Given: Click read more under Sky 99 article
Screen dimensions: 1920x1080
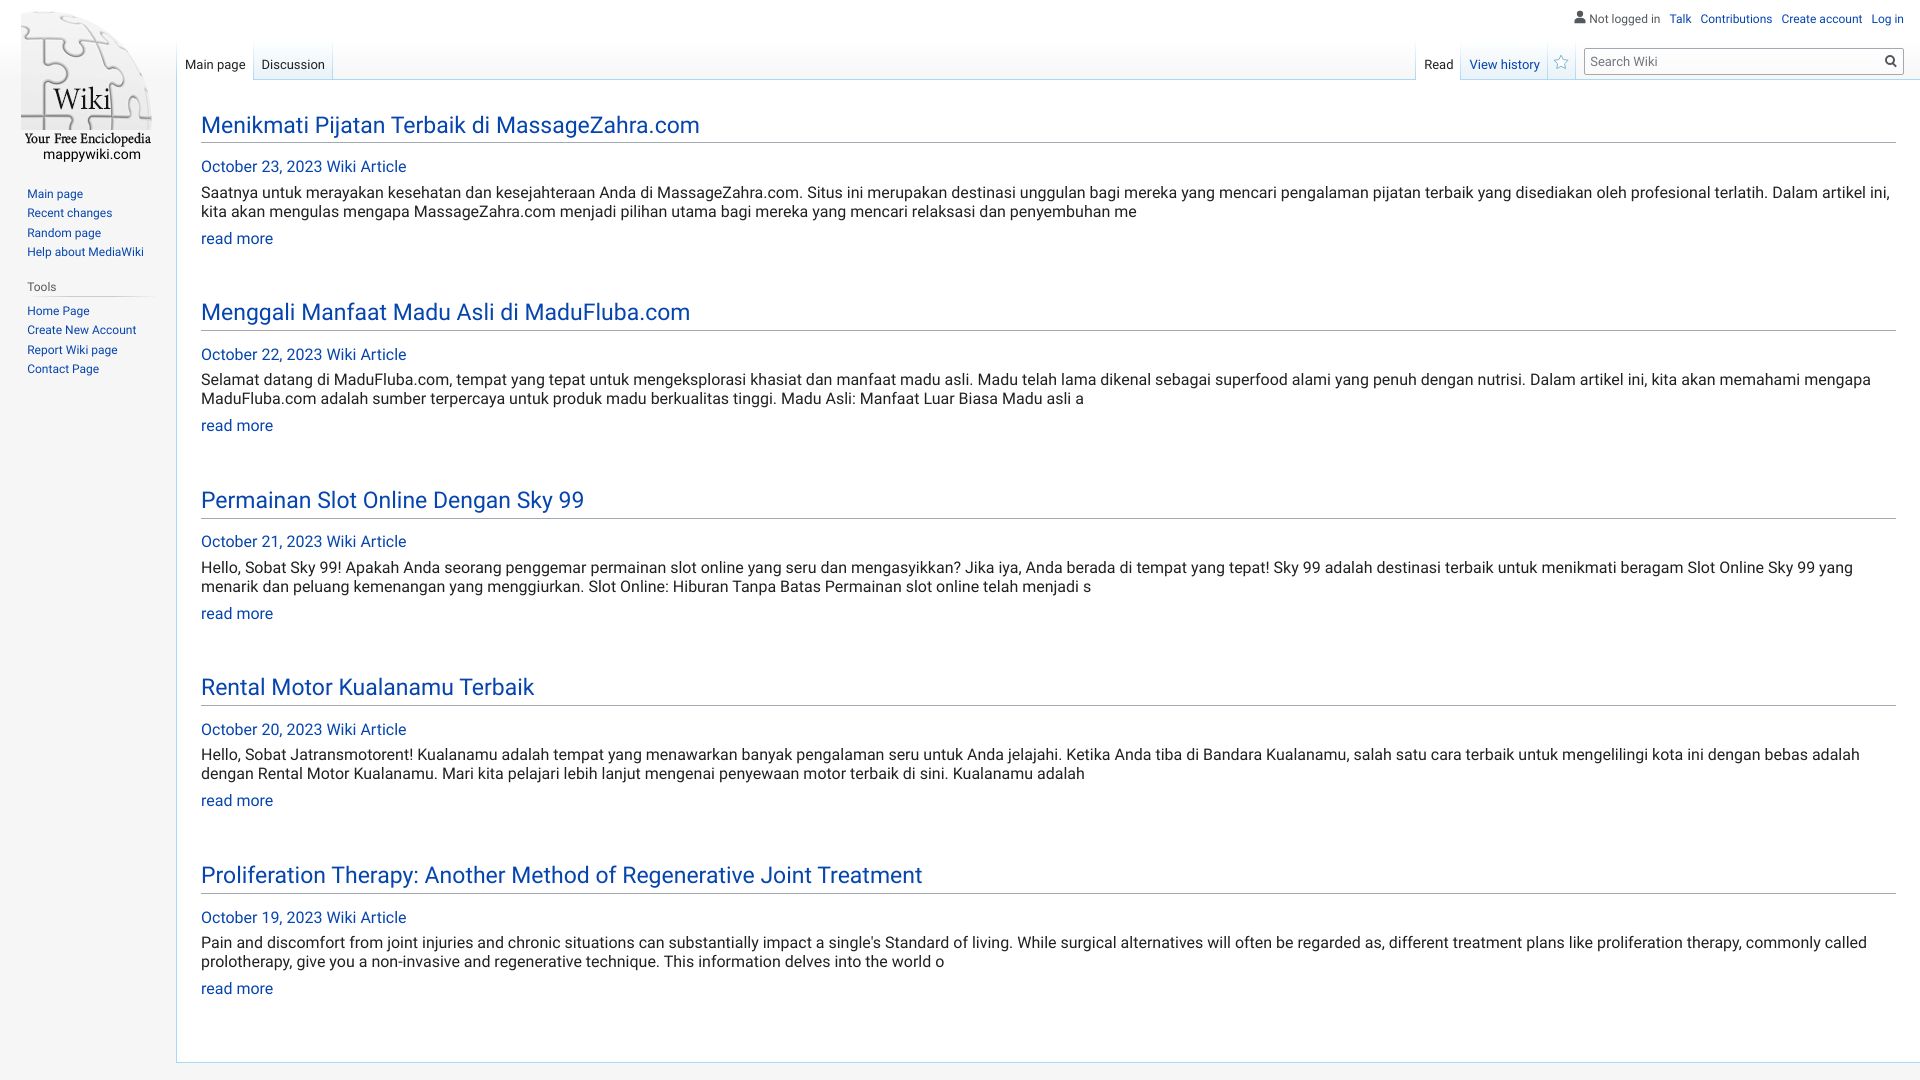Looking at the screenshot, I should point(237,614).
